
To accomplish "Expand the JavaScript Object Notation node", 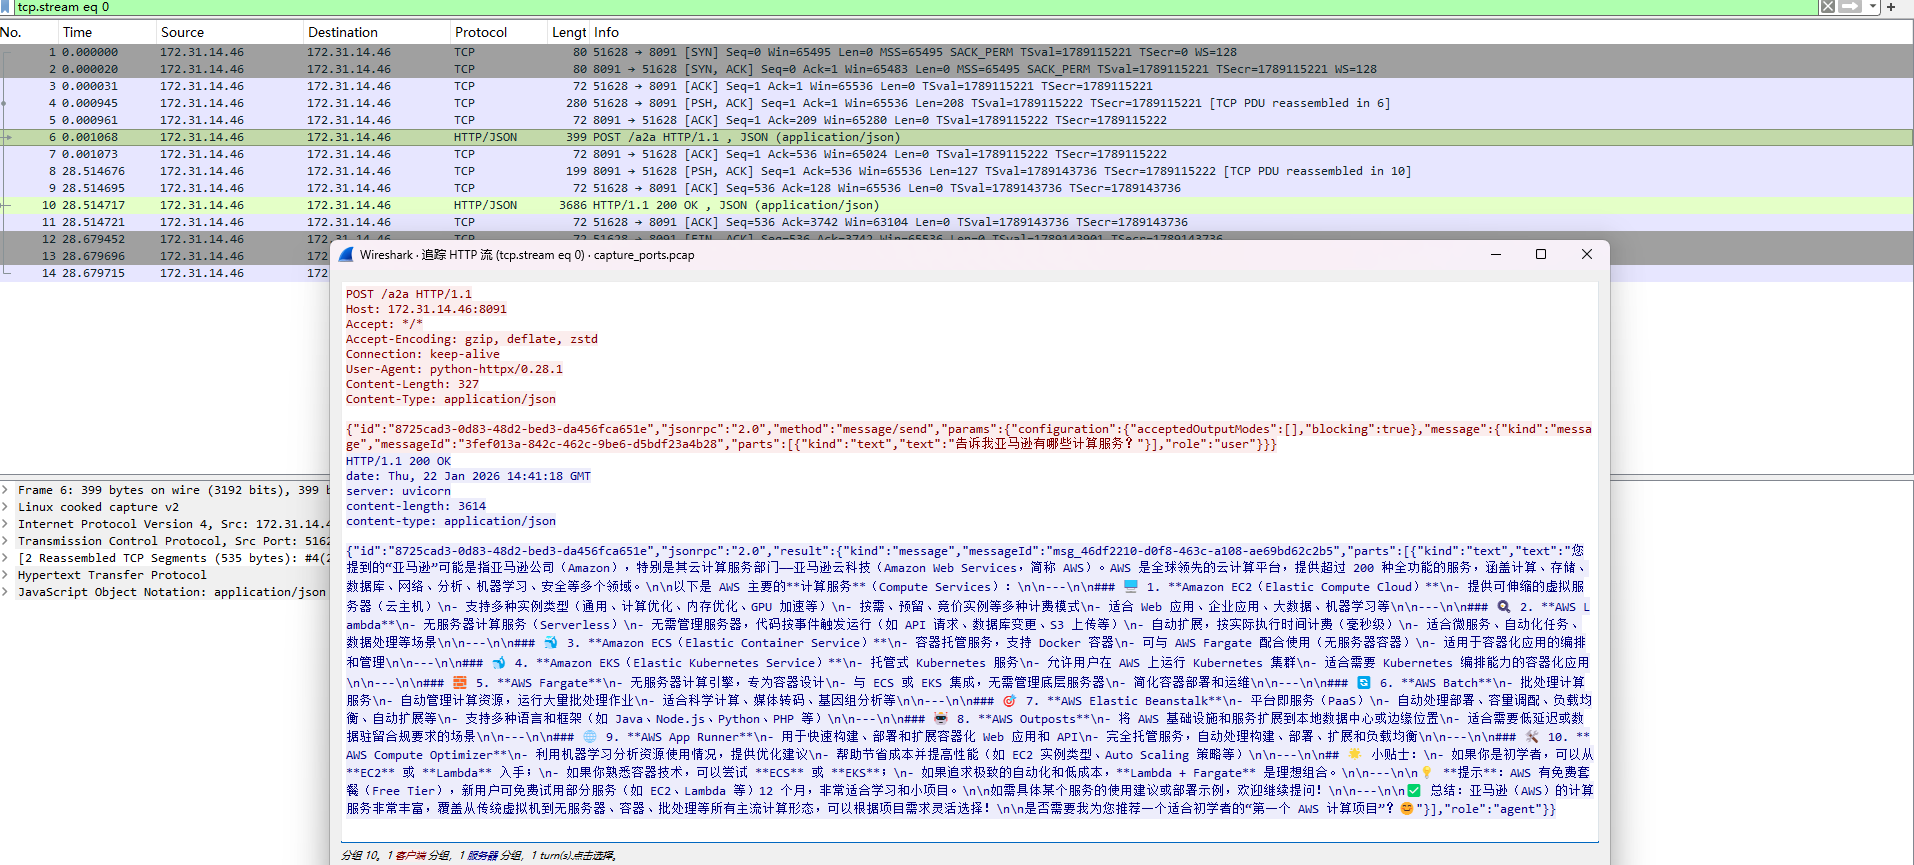I will [6, 592].
